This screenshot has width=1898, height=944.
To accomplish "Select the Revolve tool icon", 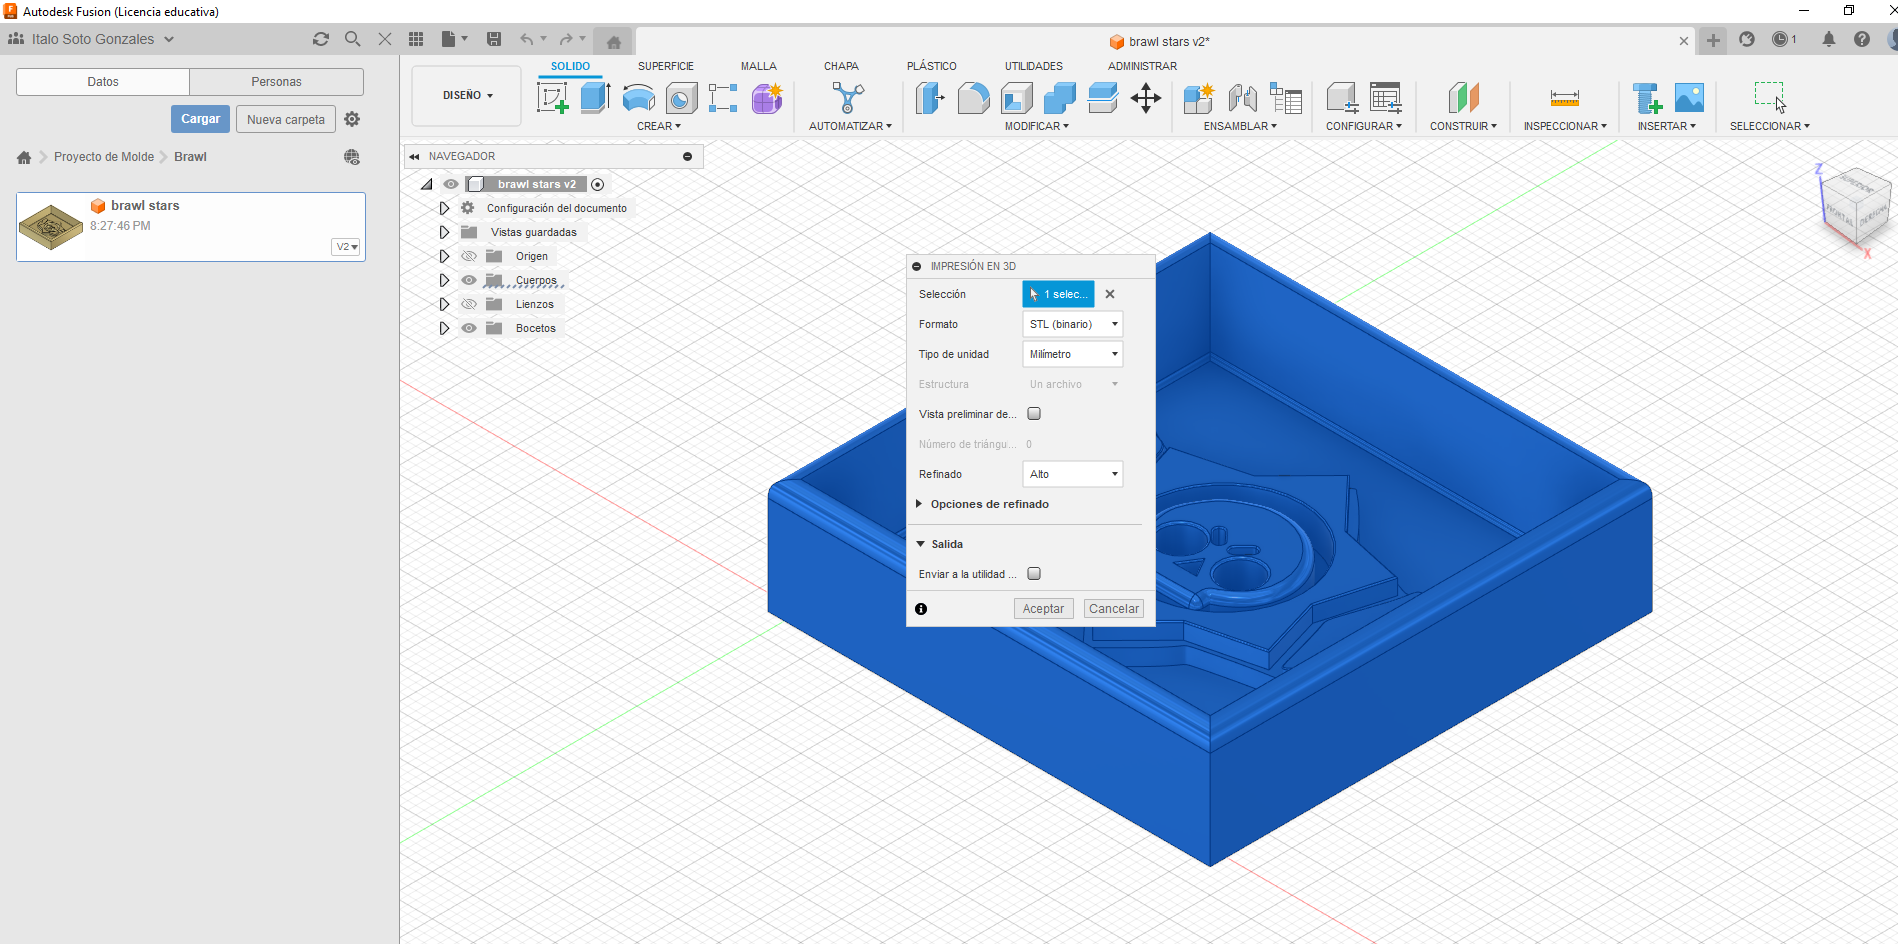I will (639, 98).
